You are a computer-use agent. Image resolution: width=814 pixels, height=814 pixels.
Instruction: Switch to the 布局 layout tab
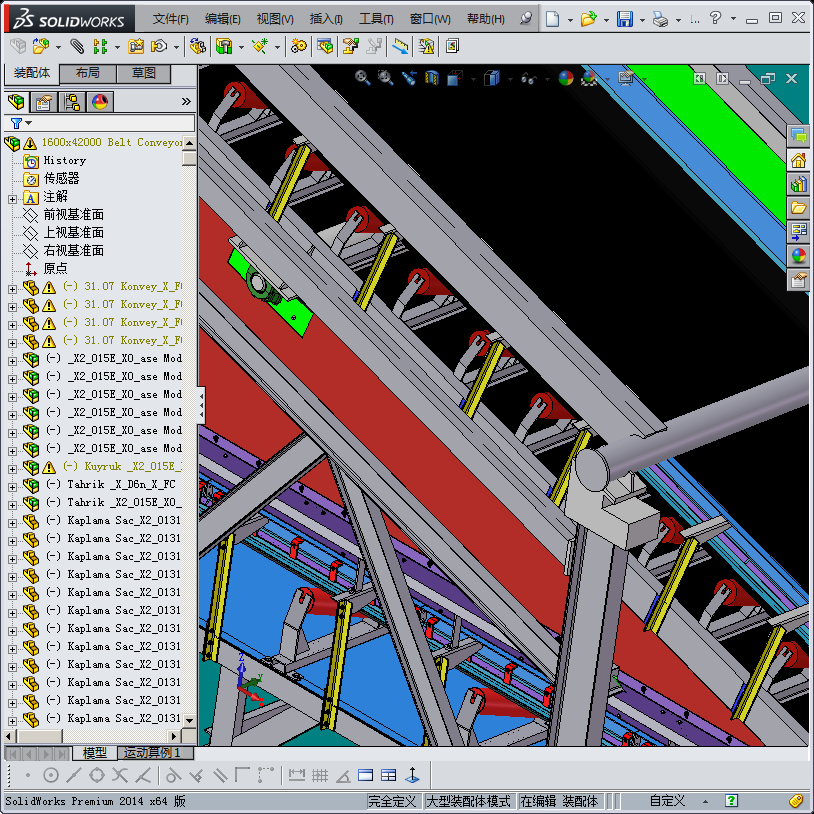tap(87, 74)
